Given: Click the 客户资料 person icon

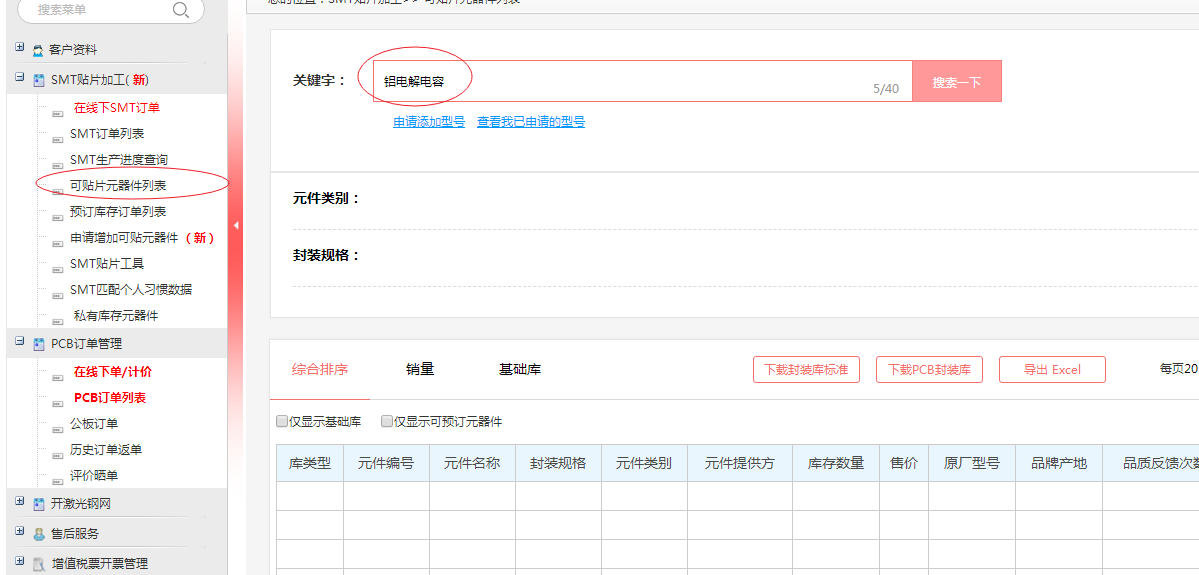Looking at the screenshot, I should [38, 50].
